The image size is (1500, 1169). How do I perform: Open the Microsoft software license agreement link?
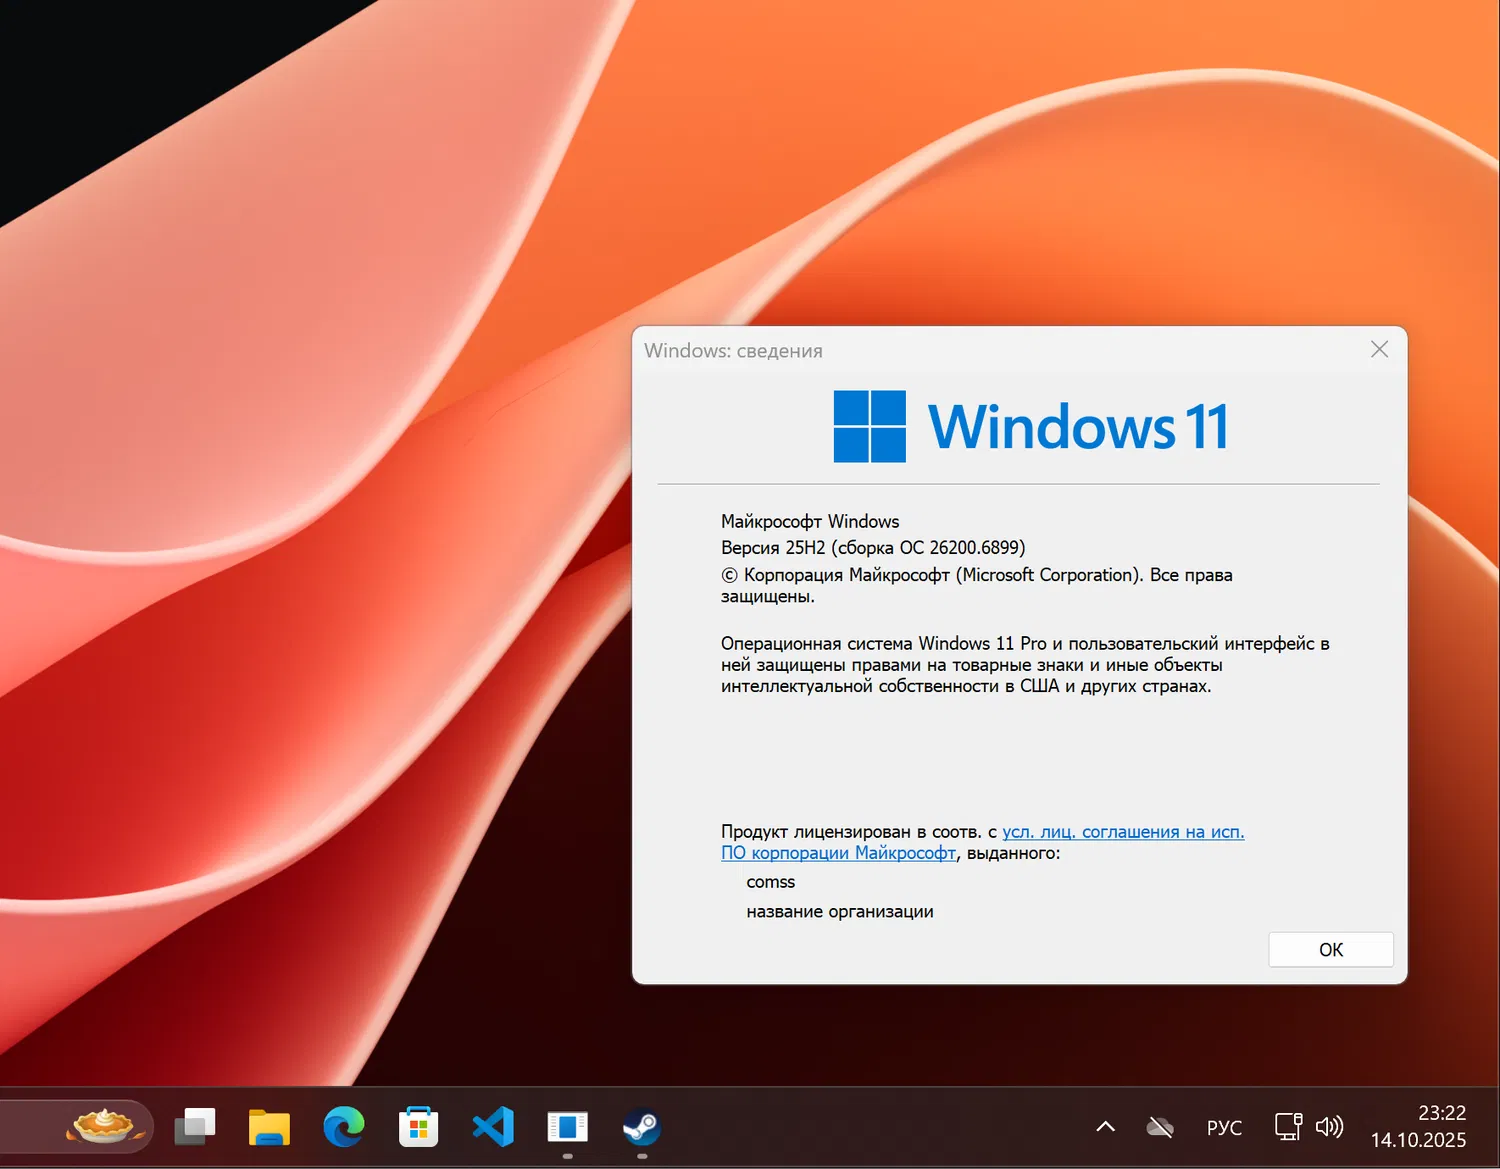coord(1122,831)
